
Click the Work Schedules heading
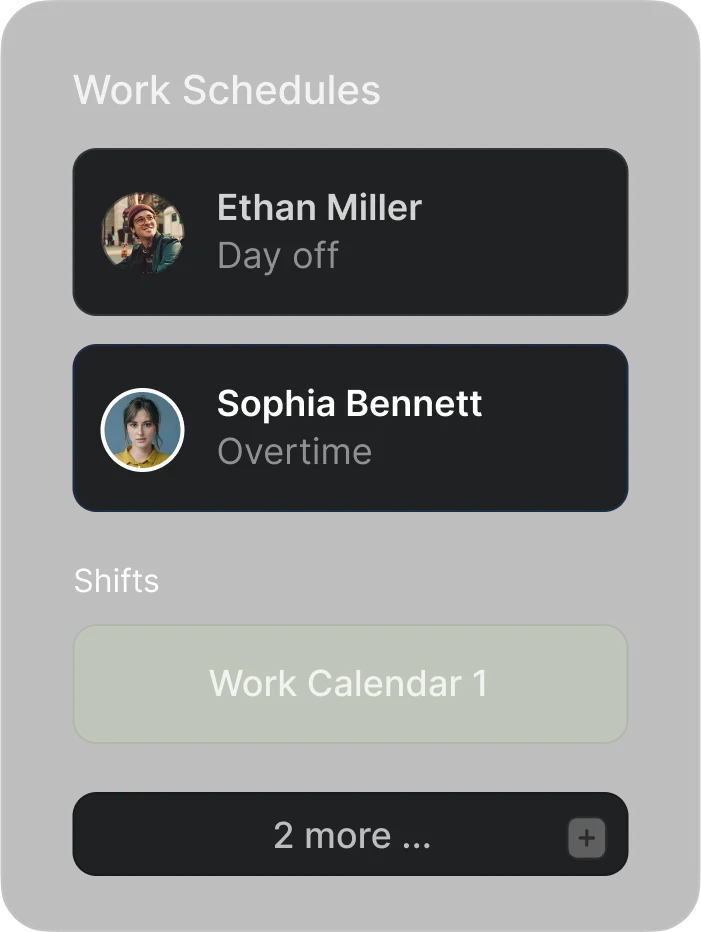point(227,90)
